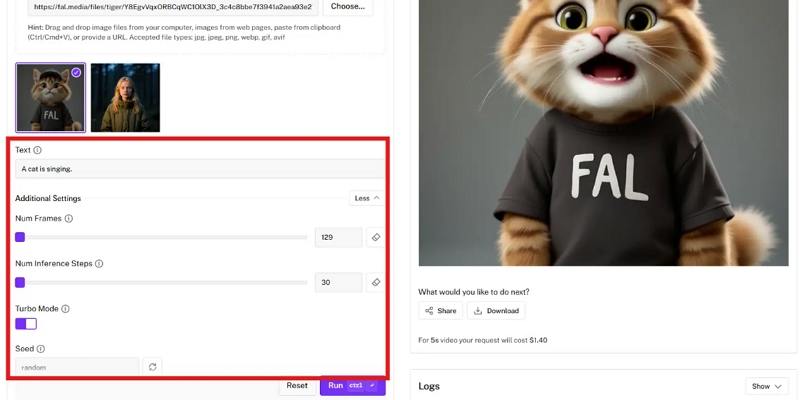Click the Text prompt input field
The image size is (800, 400).
tap(199, 169)
